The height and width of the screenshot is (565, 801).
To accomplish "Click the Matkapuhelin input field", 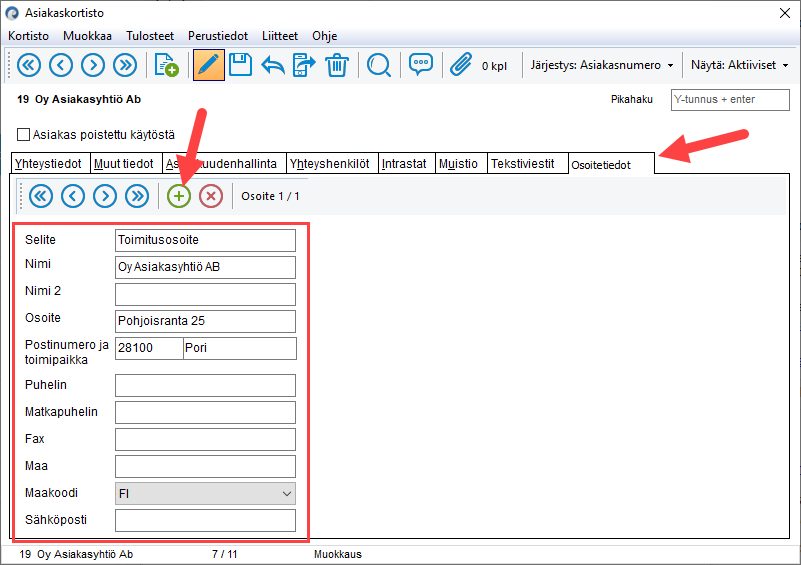I will pyautogui.click(x=205, y=413).
